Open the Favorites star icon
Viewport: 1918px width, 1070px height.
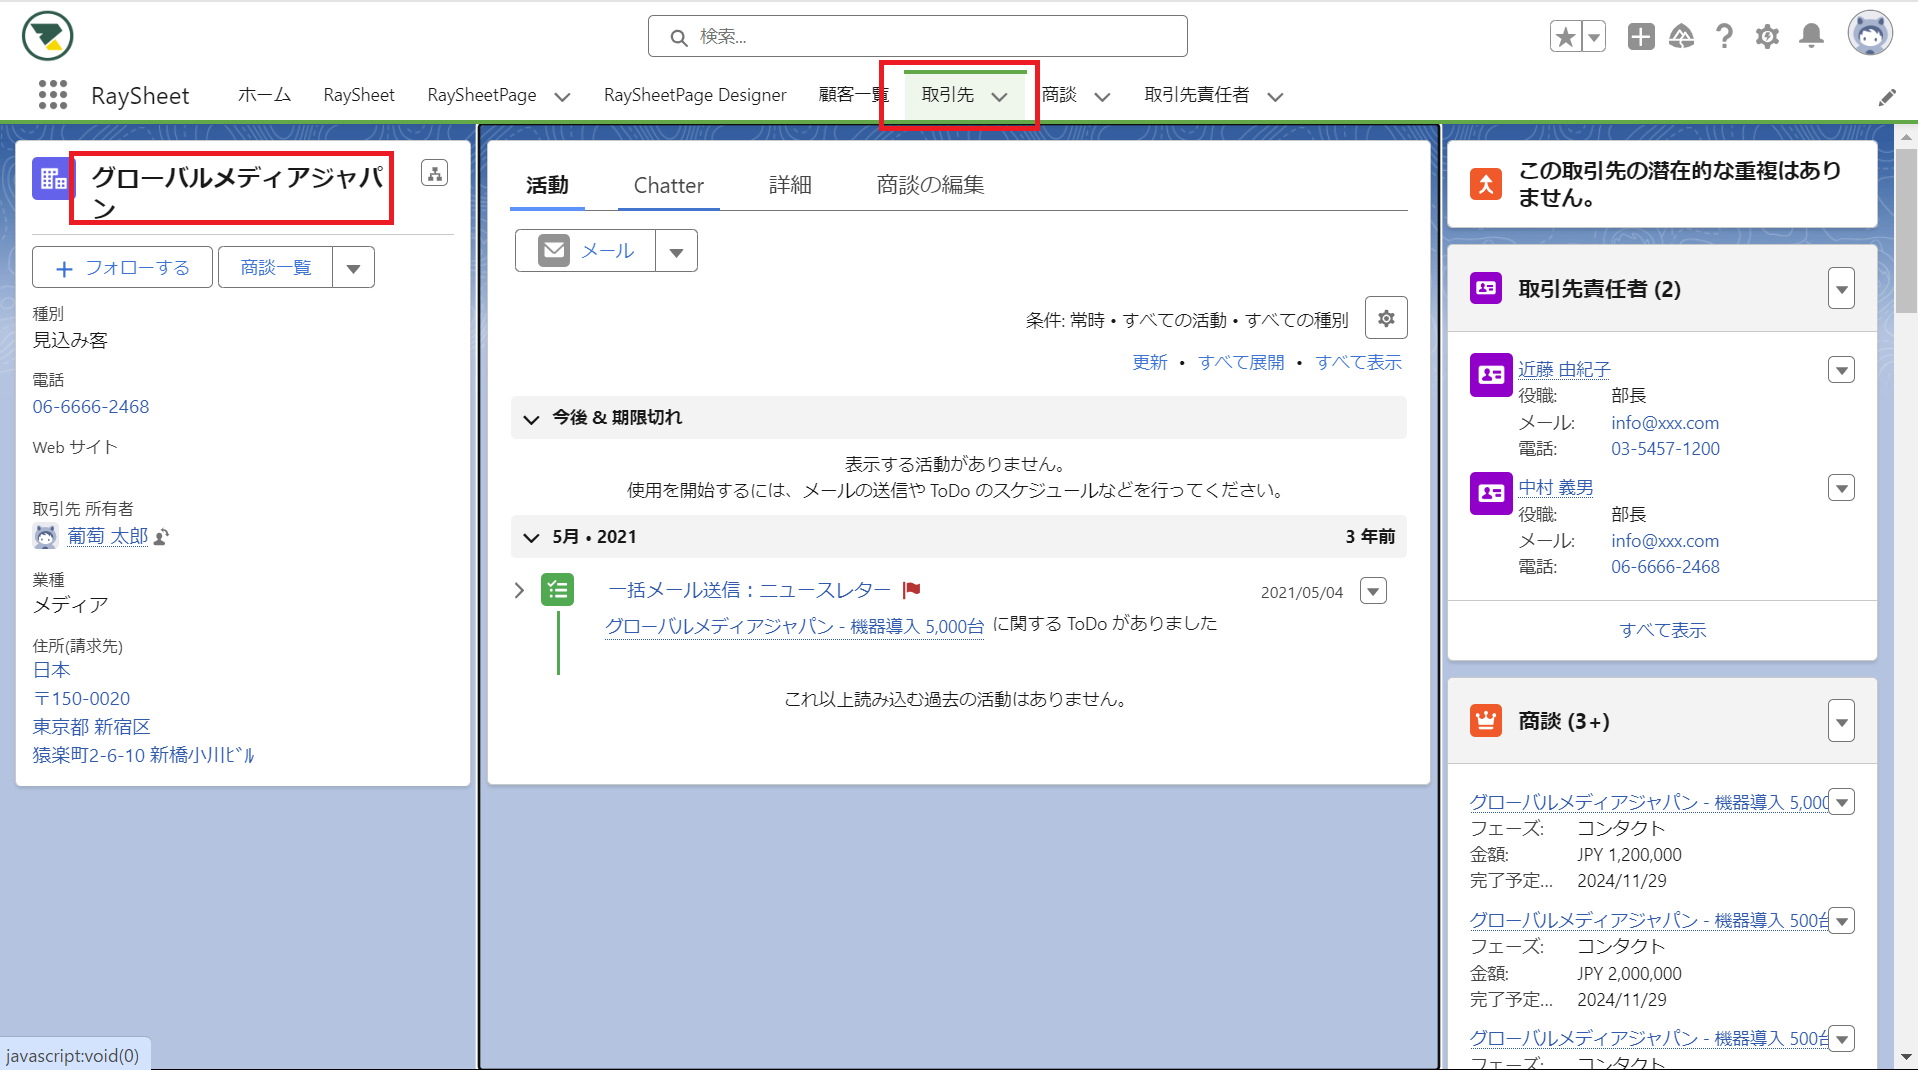(x=1566, y=37)
